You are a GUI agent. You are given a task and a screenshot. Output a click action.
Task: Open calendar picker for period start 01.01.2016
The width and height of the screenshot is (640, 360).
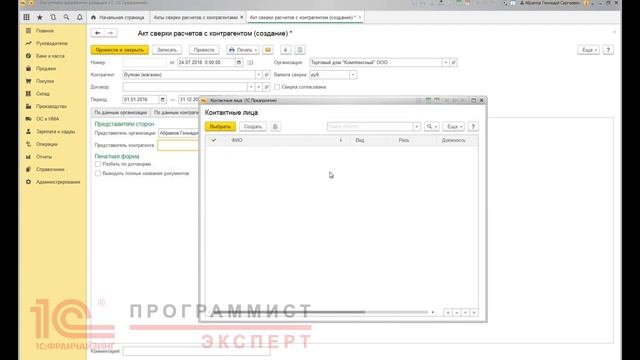click(162, 99)
